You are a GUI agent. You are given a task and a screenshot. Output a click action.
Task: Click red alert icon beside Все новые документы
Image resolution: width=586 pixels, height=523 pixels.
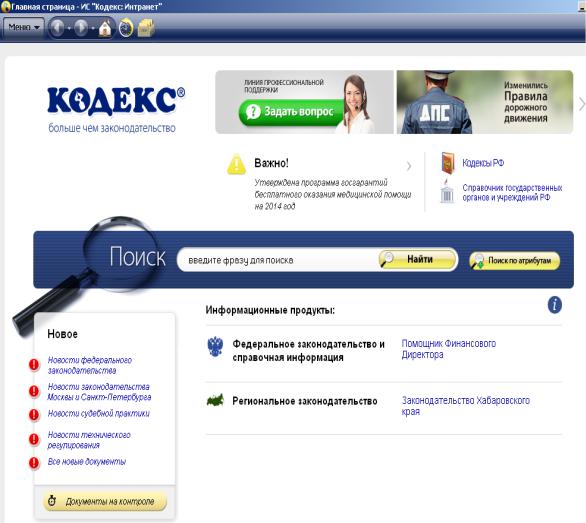click(x=34, y=462)
